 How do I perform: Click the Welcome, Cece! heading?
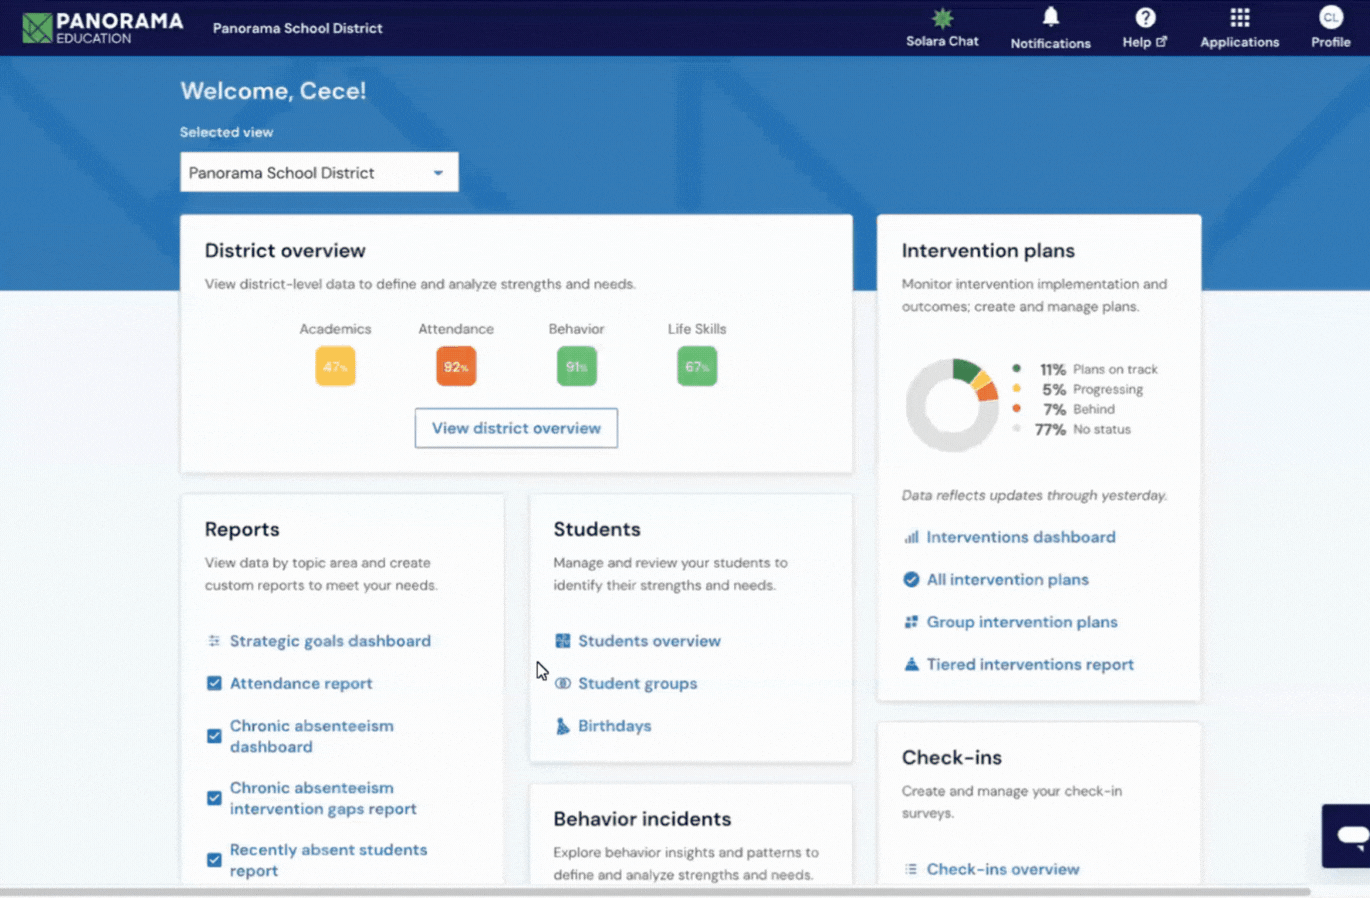click(273, 91)
